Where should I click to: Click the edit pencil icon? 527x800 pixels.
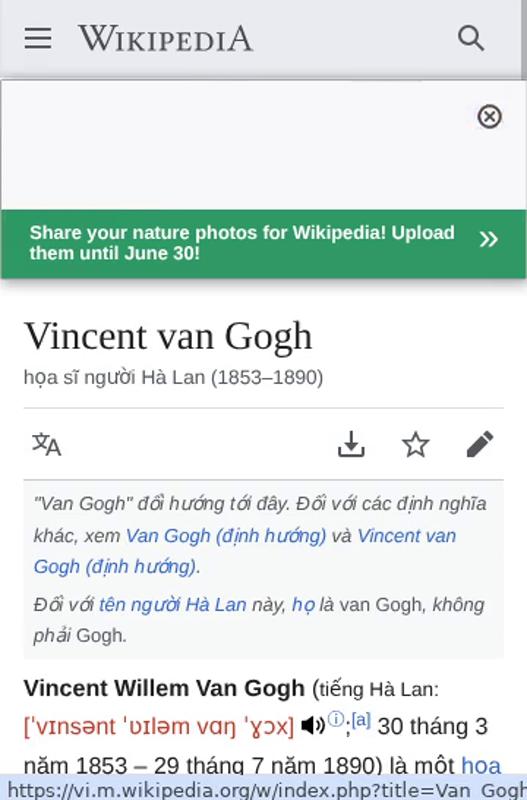pos(480,444)
